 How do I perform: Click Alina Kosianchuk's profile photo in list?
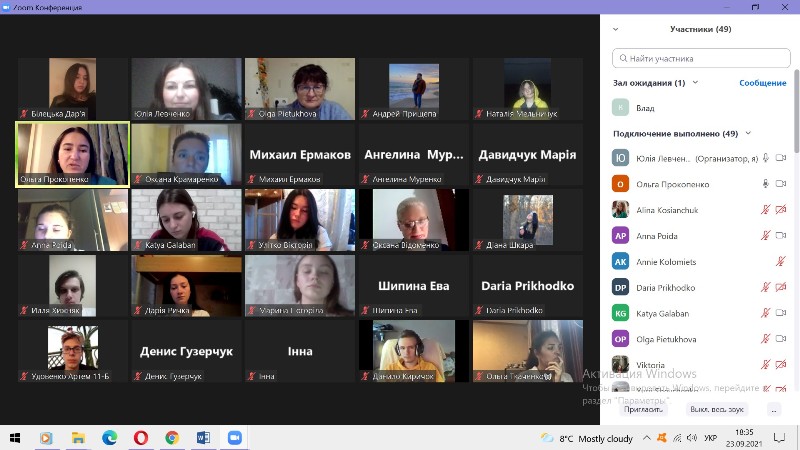620,209
